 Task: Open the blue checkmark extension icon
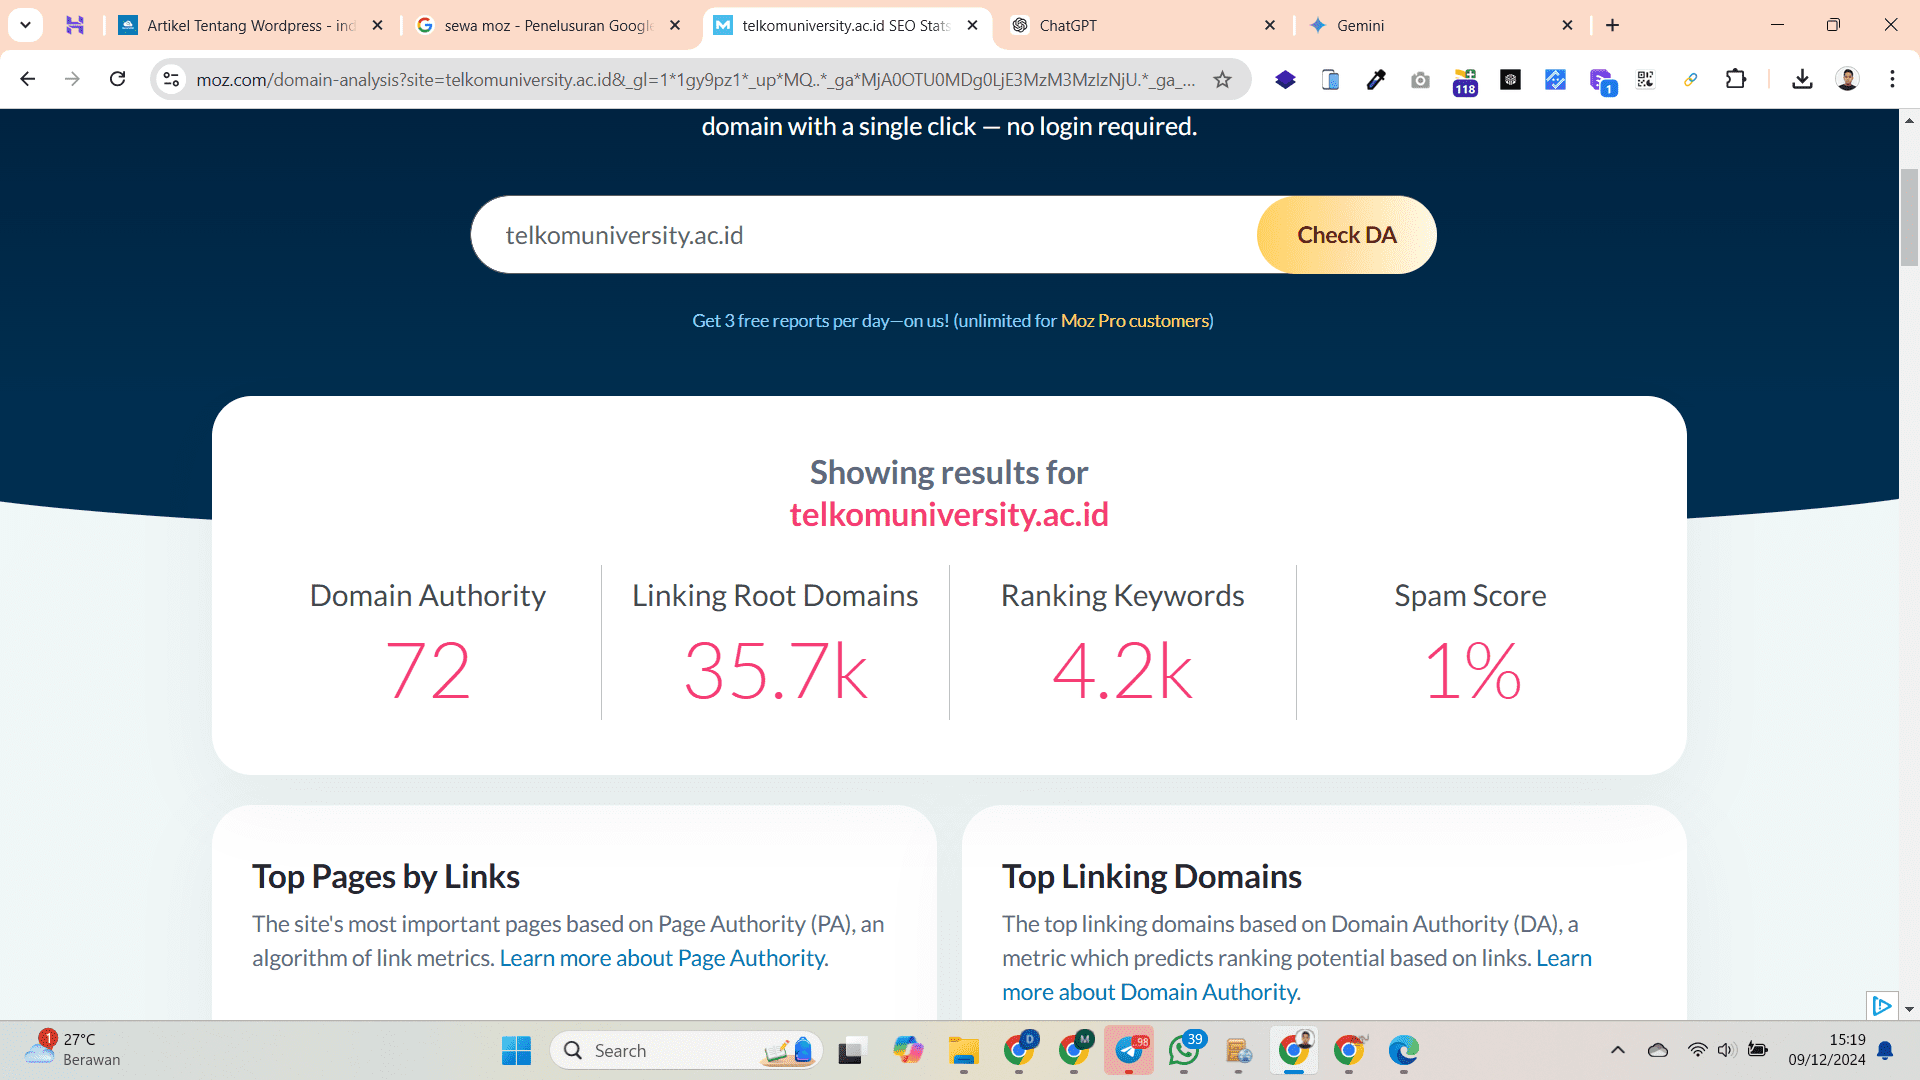coord(1555,79)
